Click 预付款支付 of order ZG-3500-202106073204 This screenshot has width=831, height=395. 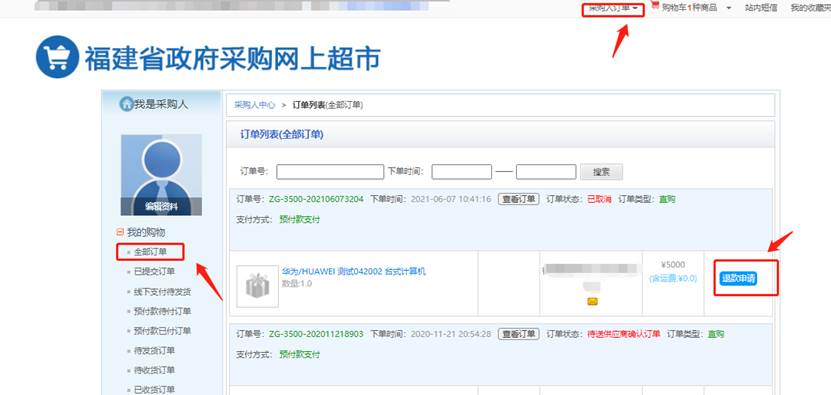coord(300,219)
